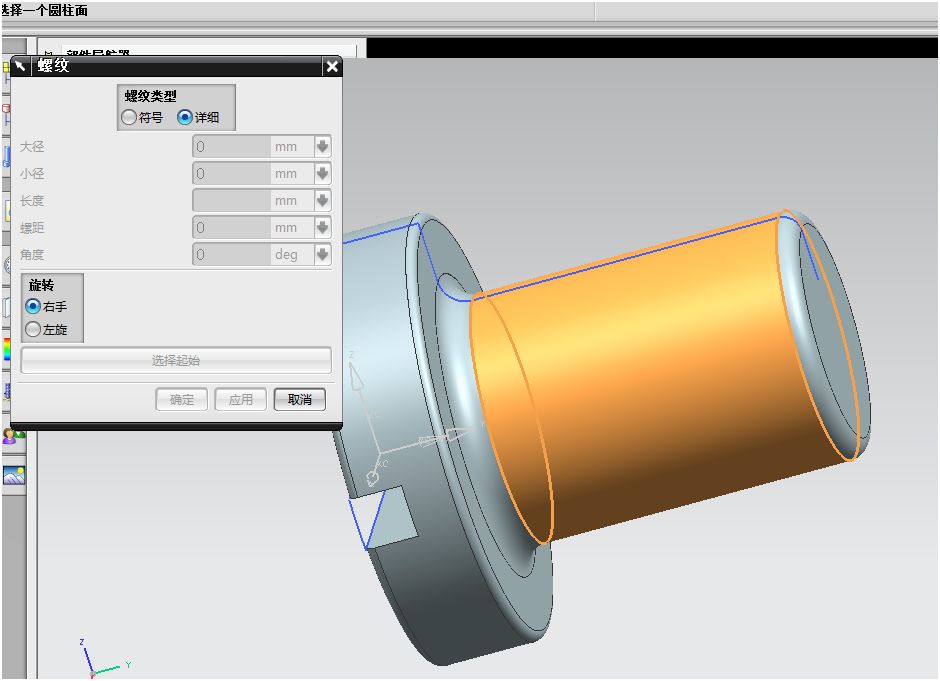
Task: Open the landscape picture icon in sidebar
Action: [x=14, y=475]
